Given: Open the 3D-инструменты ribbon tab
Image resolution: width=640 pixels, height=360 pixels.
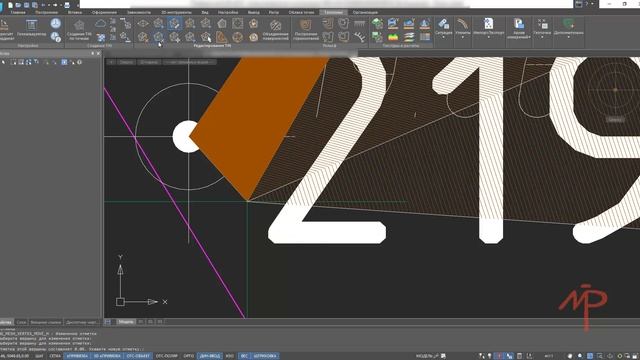Looking at the screenshot, I should tap(176, 12).
